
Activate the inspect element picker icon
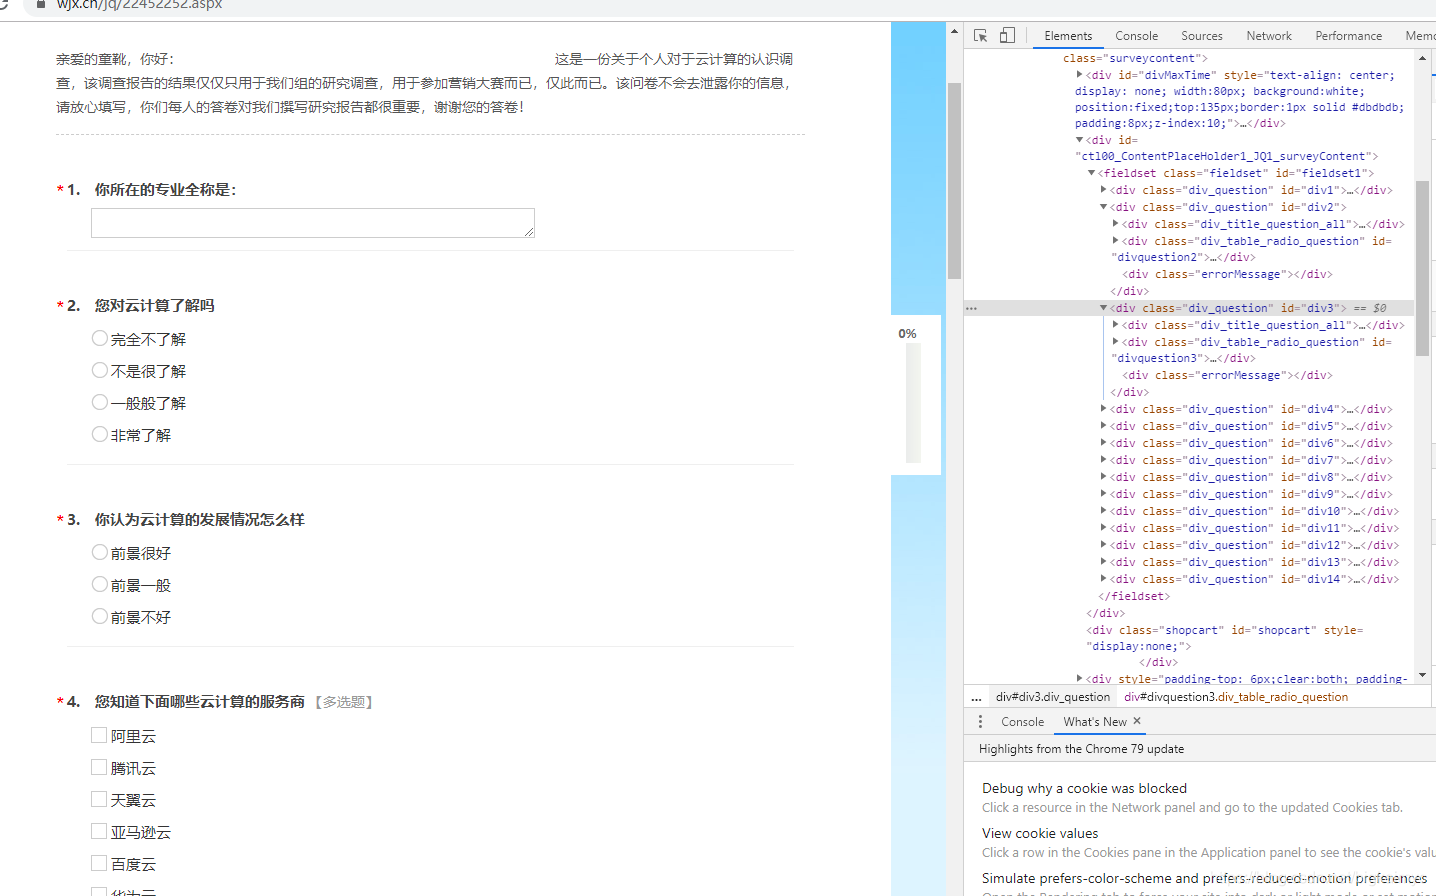click(980, 35)
